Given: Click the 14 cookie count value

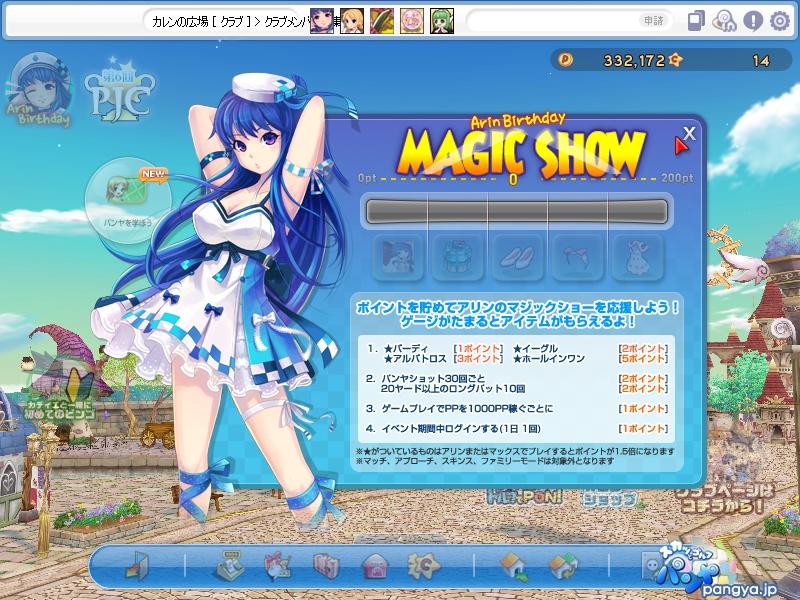Looking at the screenshot, I should (x=760, y=61).
